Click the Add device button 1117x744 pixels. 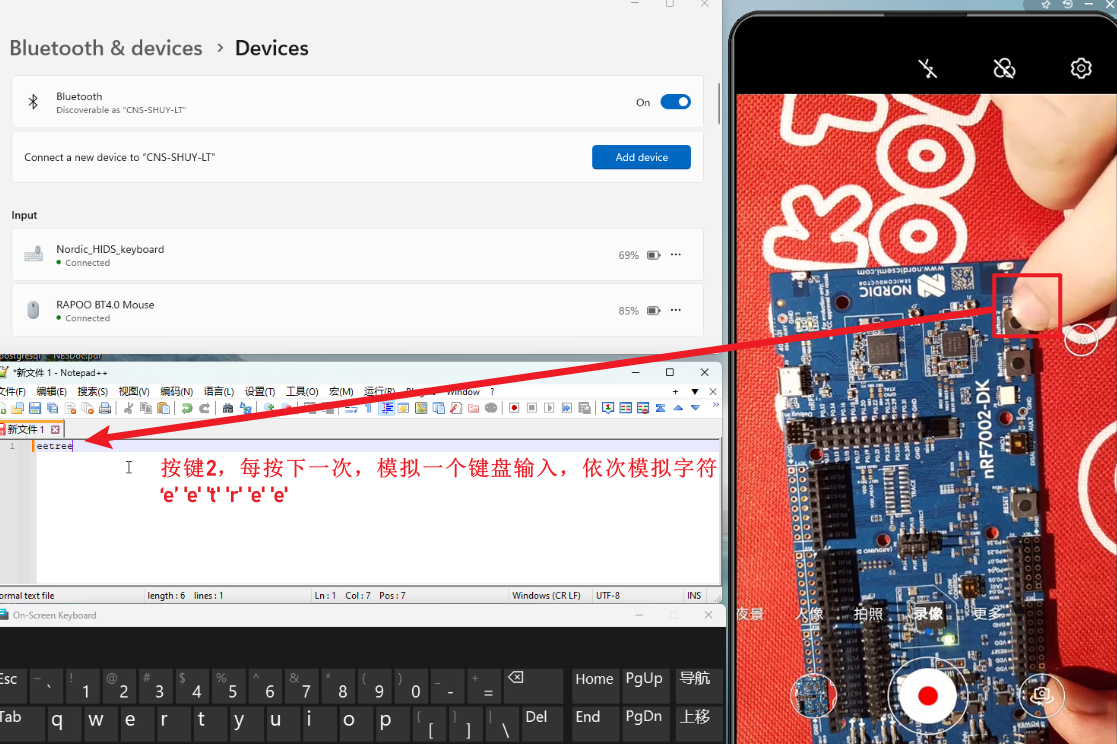coord(641,157)
